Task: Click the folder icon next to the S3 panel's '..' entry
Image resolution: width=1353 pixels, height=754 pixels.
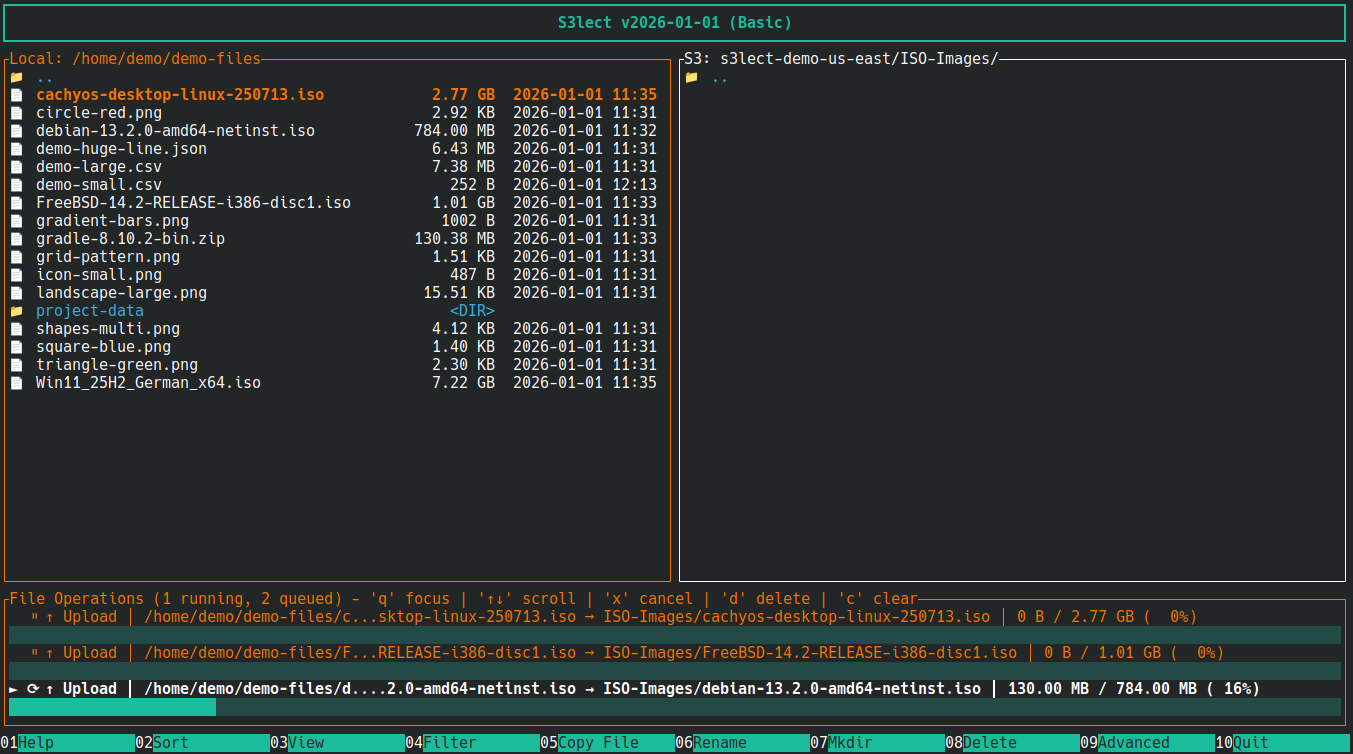Action: (693, 76)
